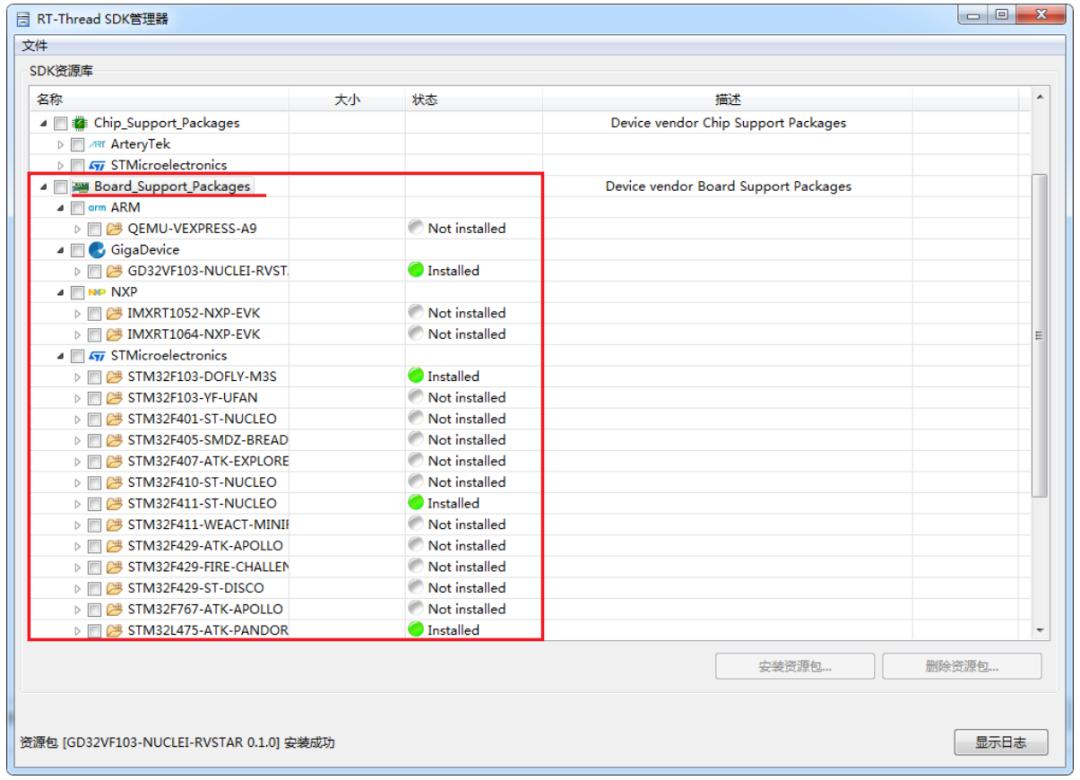
Task: Click the grey status icon for STM32F767-ATK-APOLLO
Action: tap(415, 608)
